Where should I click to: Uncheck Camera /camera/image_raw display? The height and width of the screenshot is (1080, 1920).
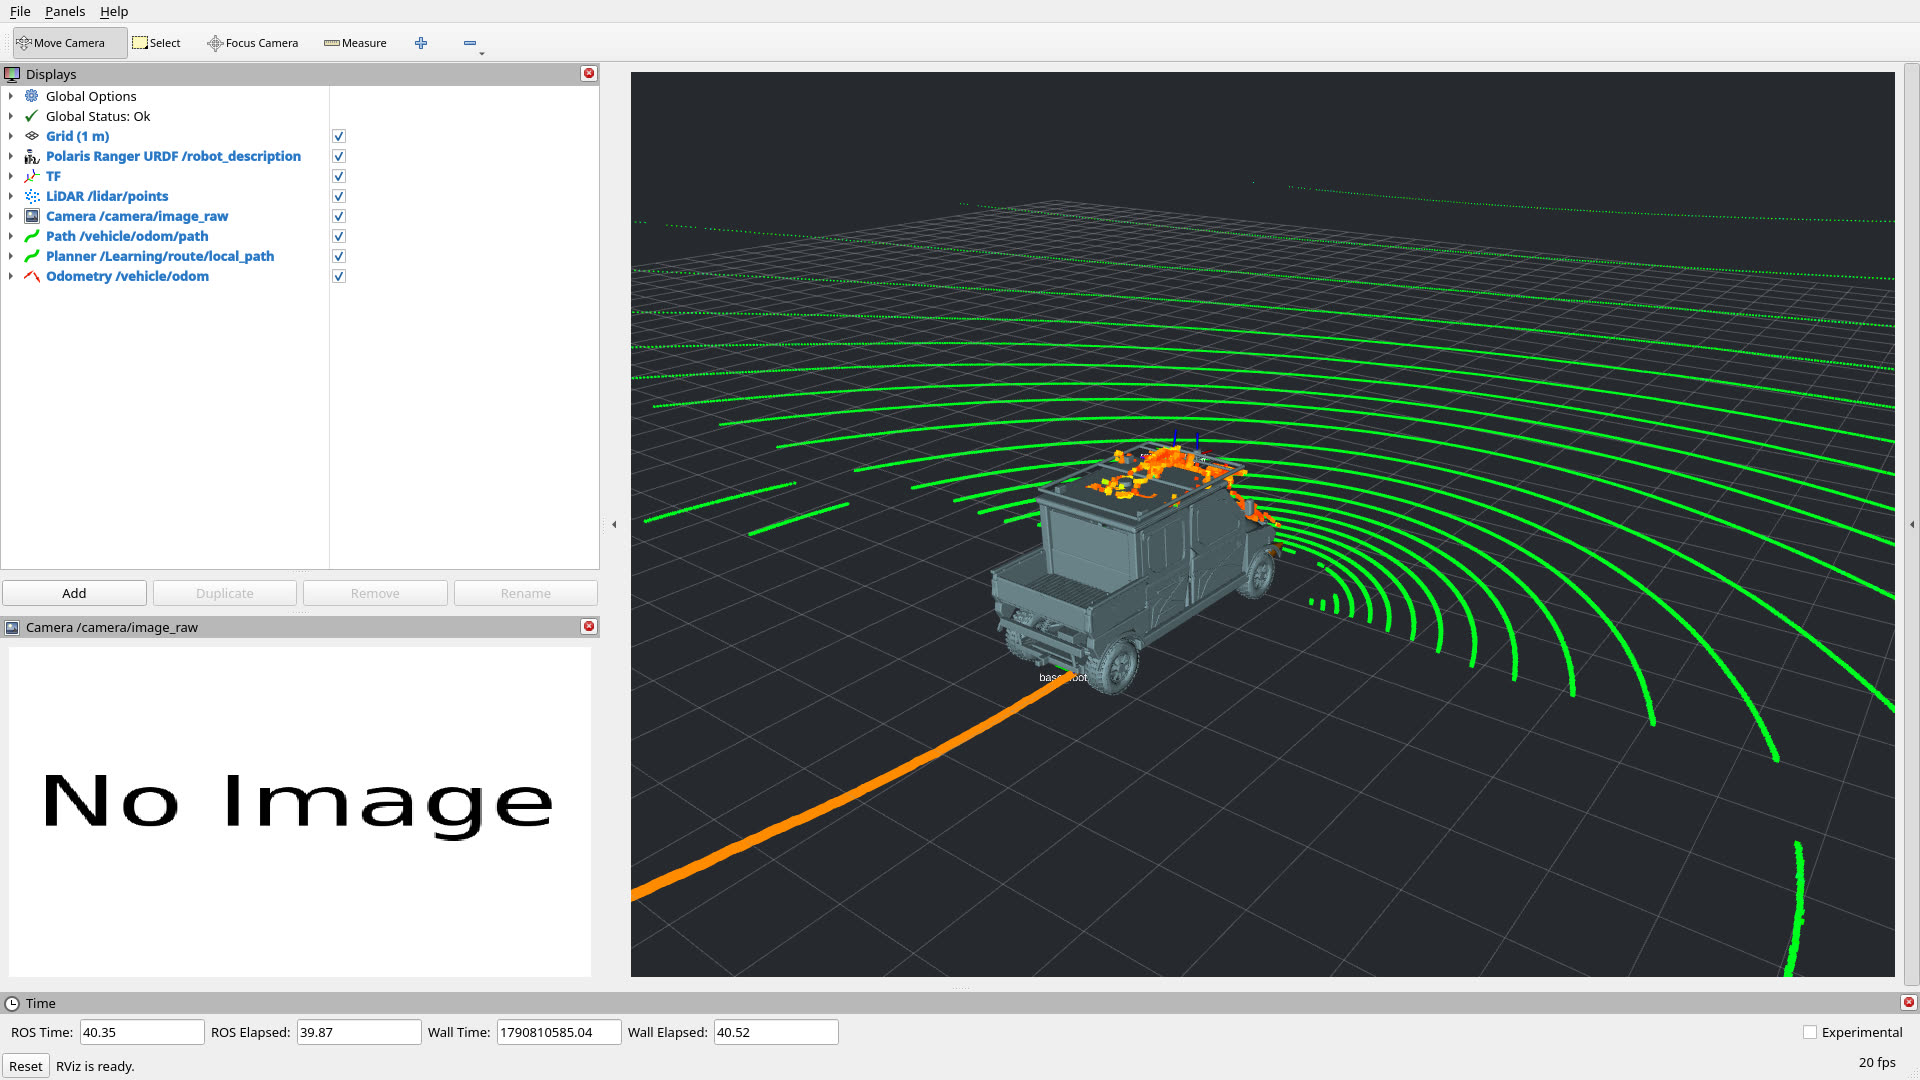click(339, 216)
